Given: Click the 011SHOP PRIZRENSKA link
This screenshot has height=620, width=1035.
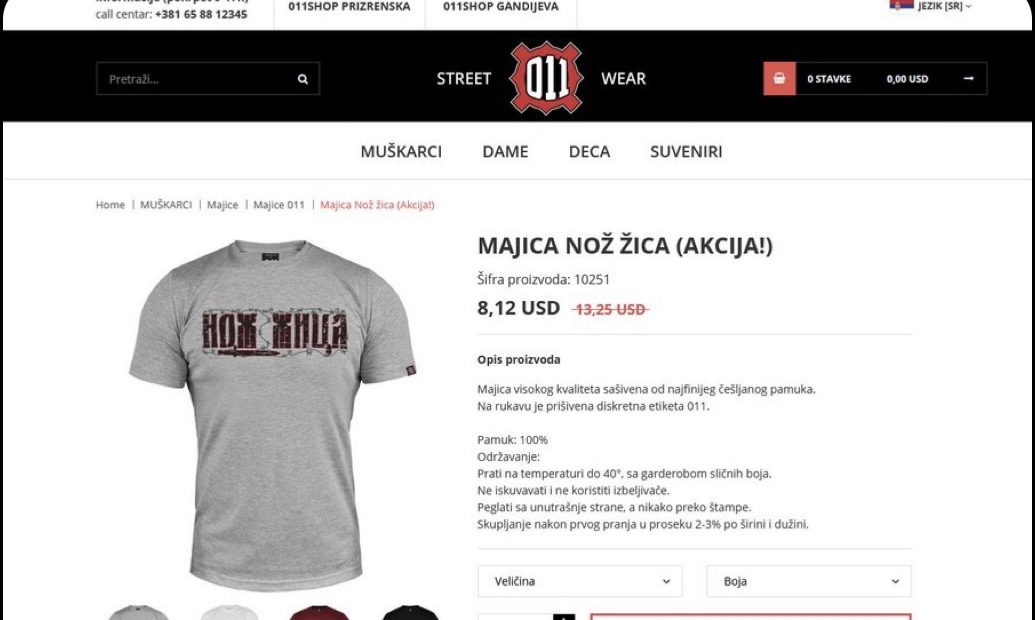Looking at the screenshot, I should point(349,7).
